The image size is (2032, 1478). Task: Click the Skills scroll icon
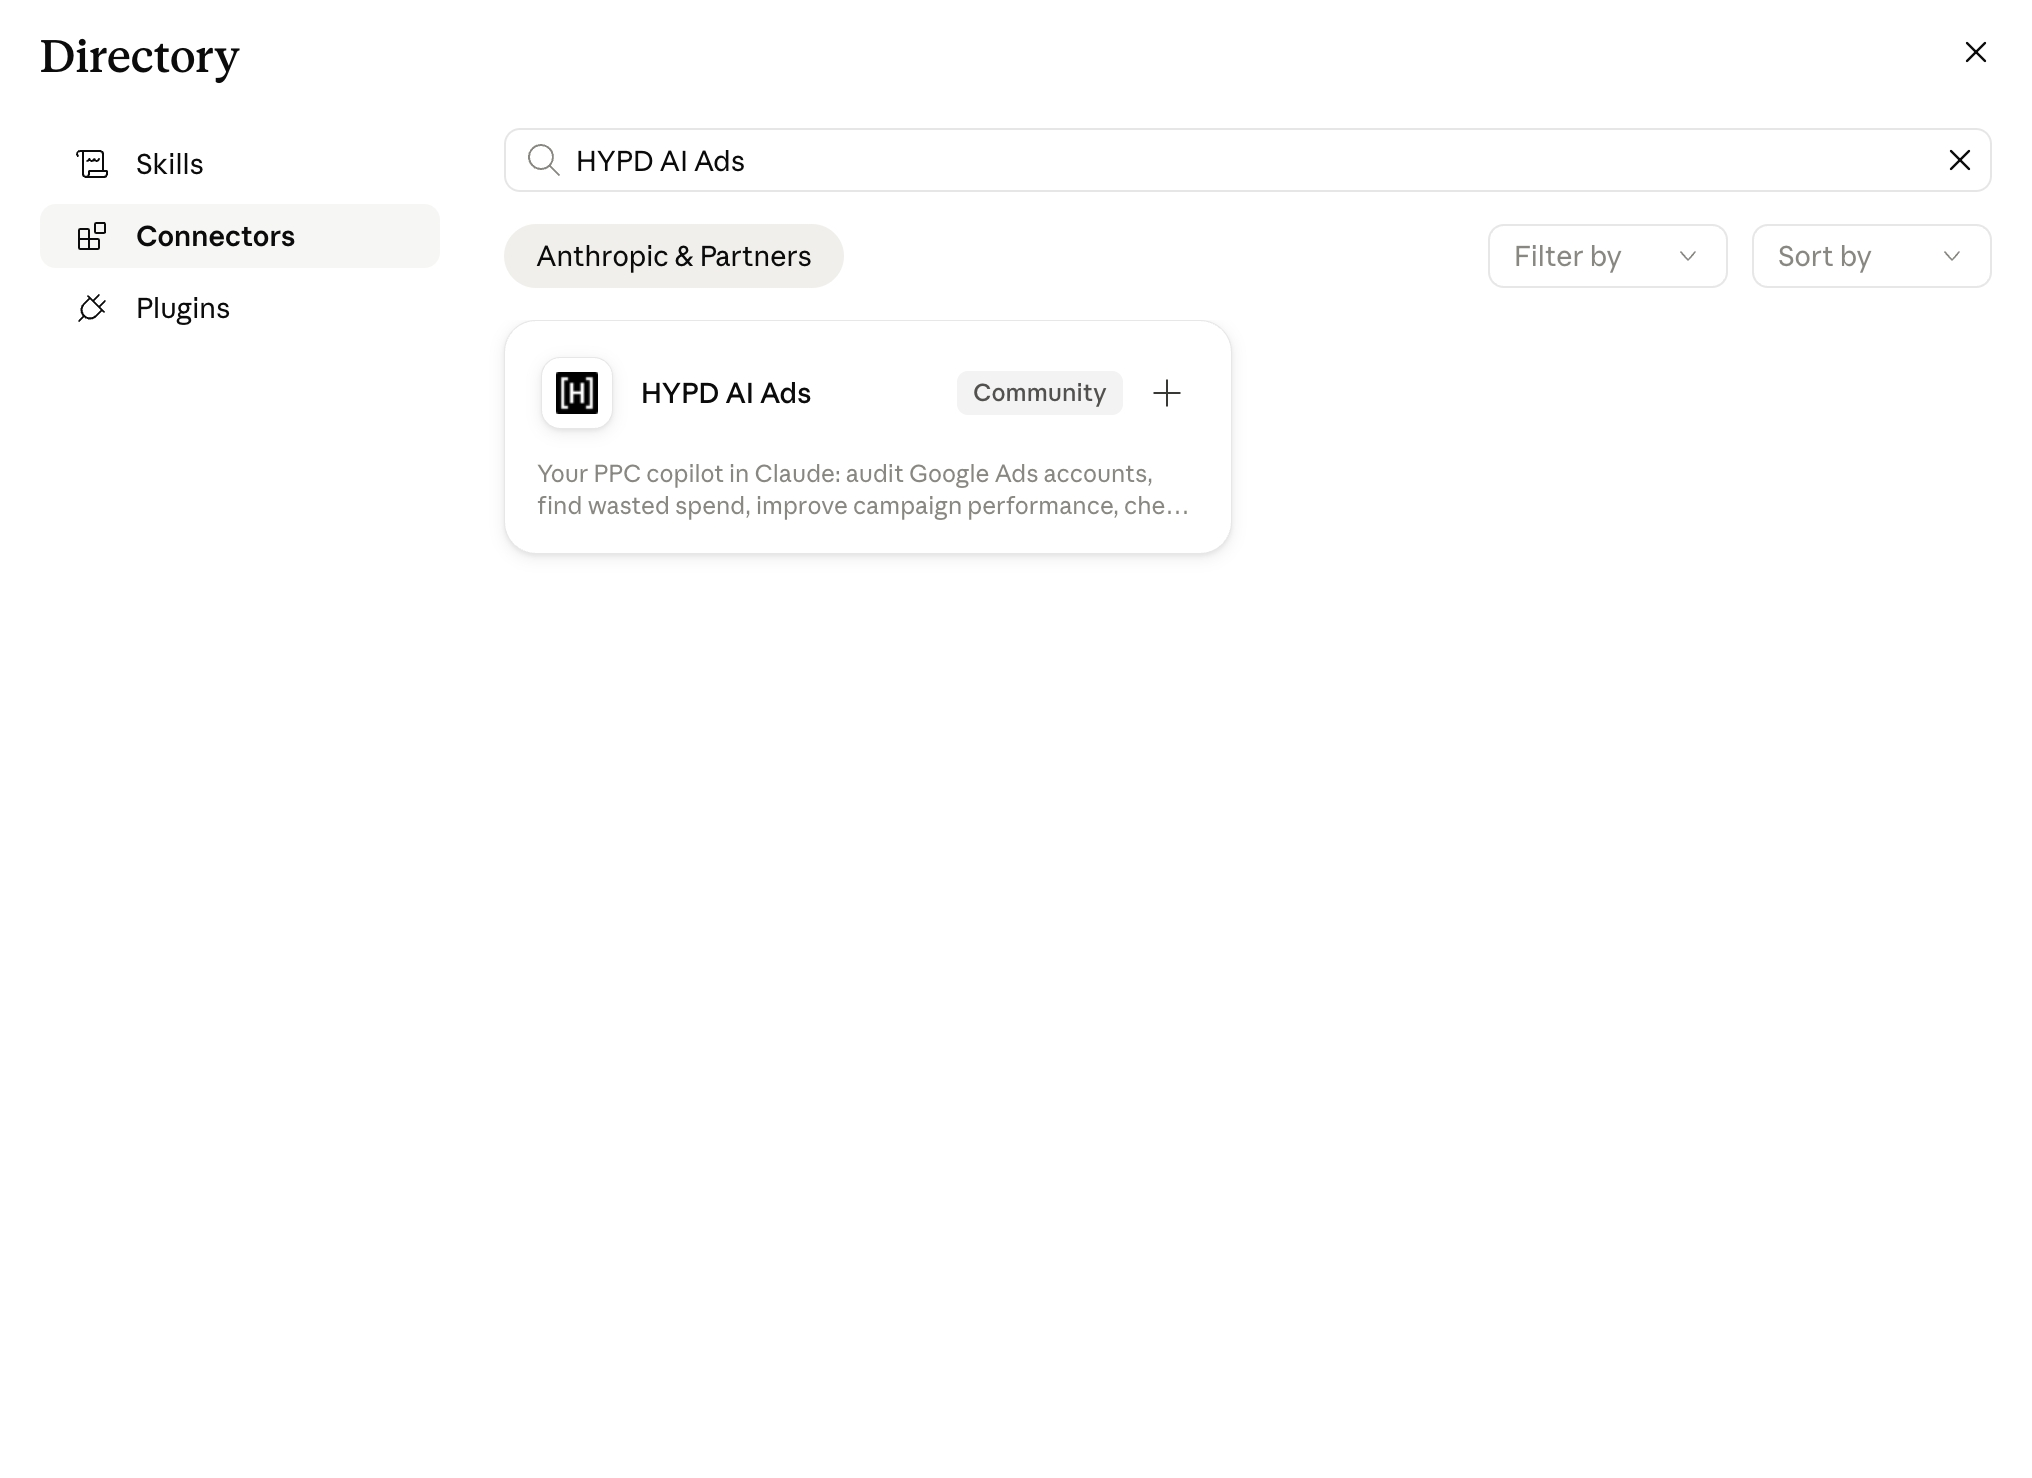pyautogui.click(x=92, y=164)
